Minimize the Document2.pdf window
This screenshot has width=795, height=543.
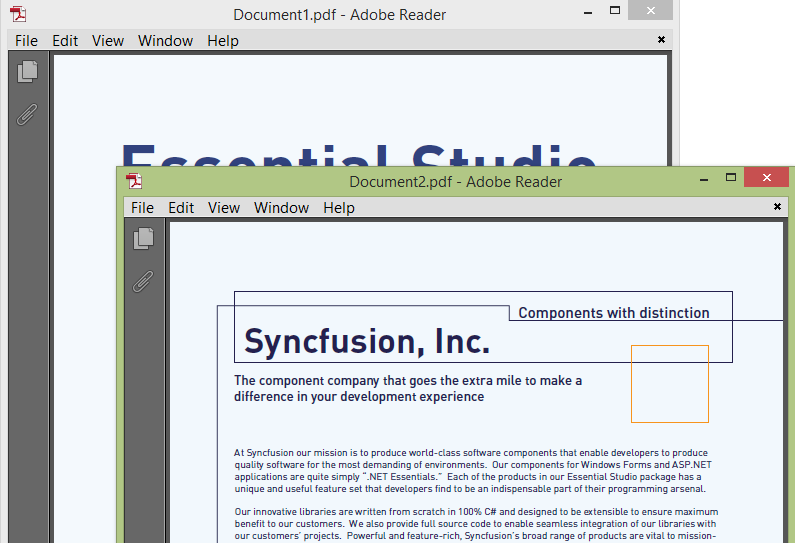pyautogui.click(x=704, y=178)
